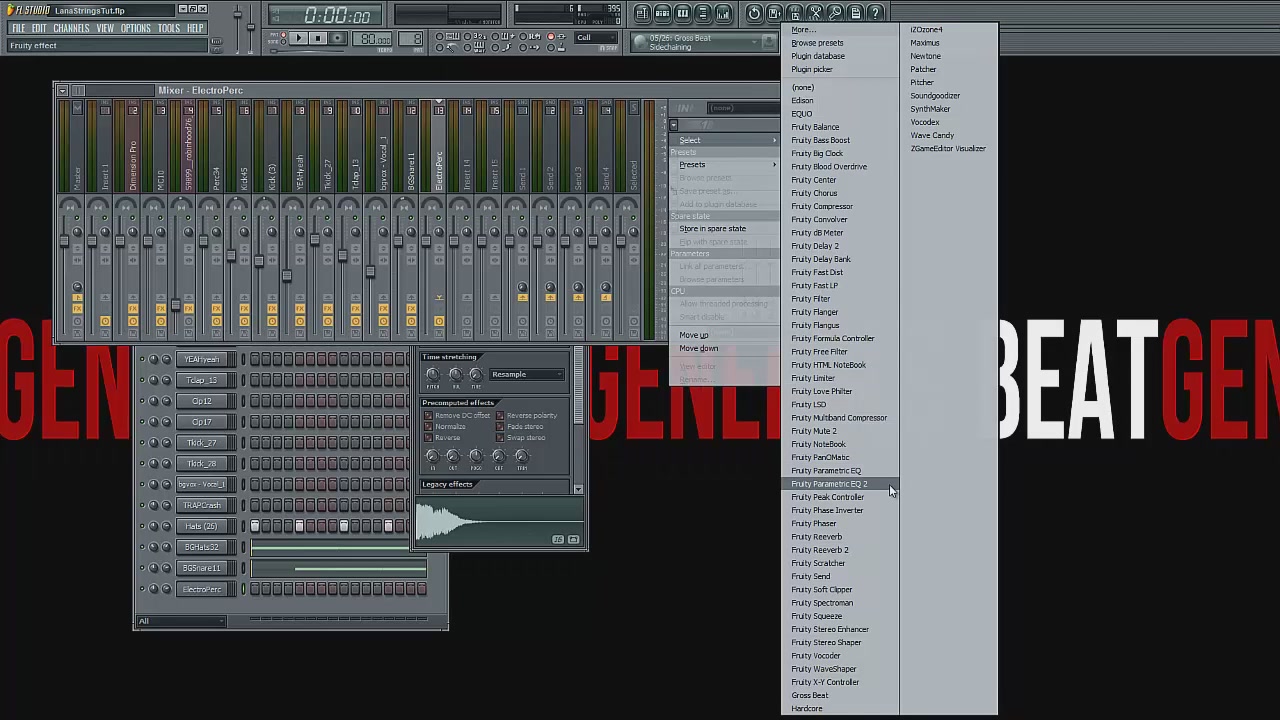Click the volume knob for TRAPCrash channel
The image size is (1280, 720).
pos(166,505)
